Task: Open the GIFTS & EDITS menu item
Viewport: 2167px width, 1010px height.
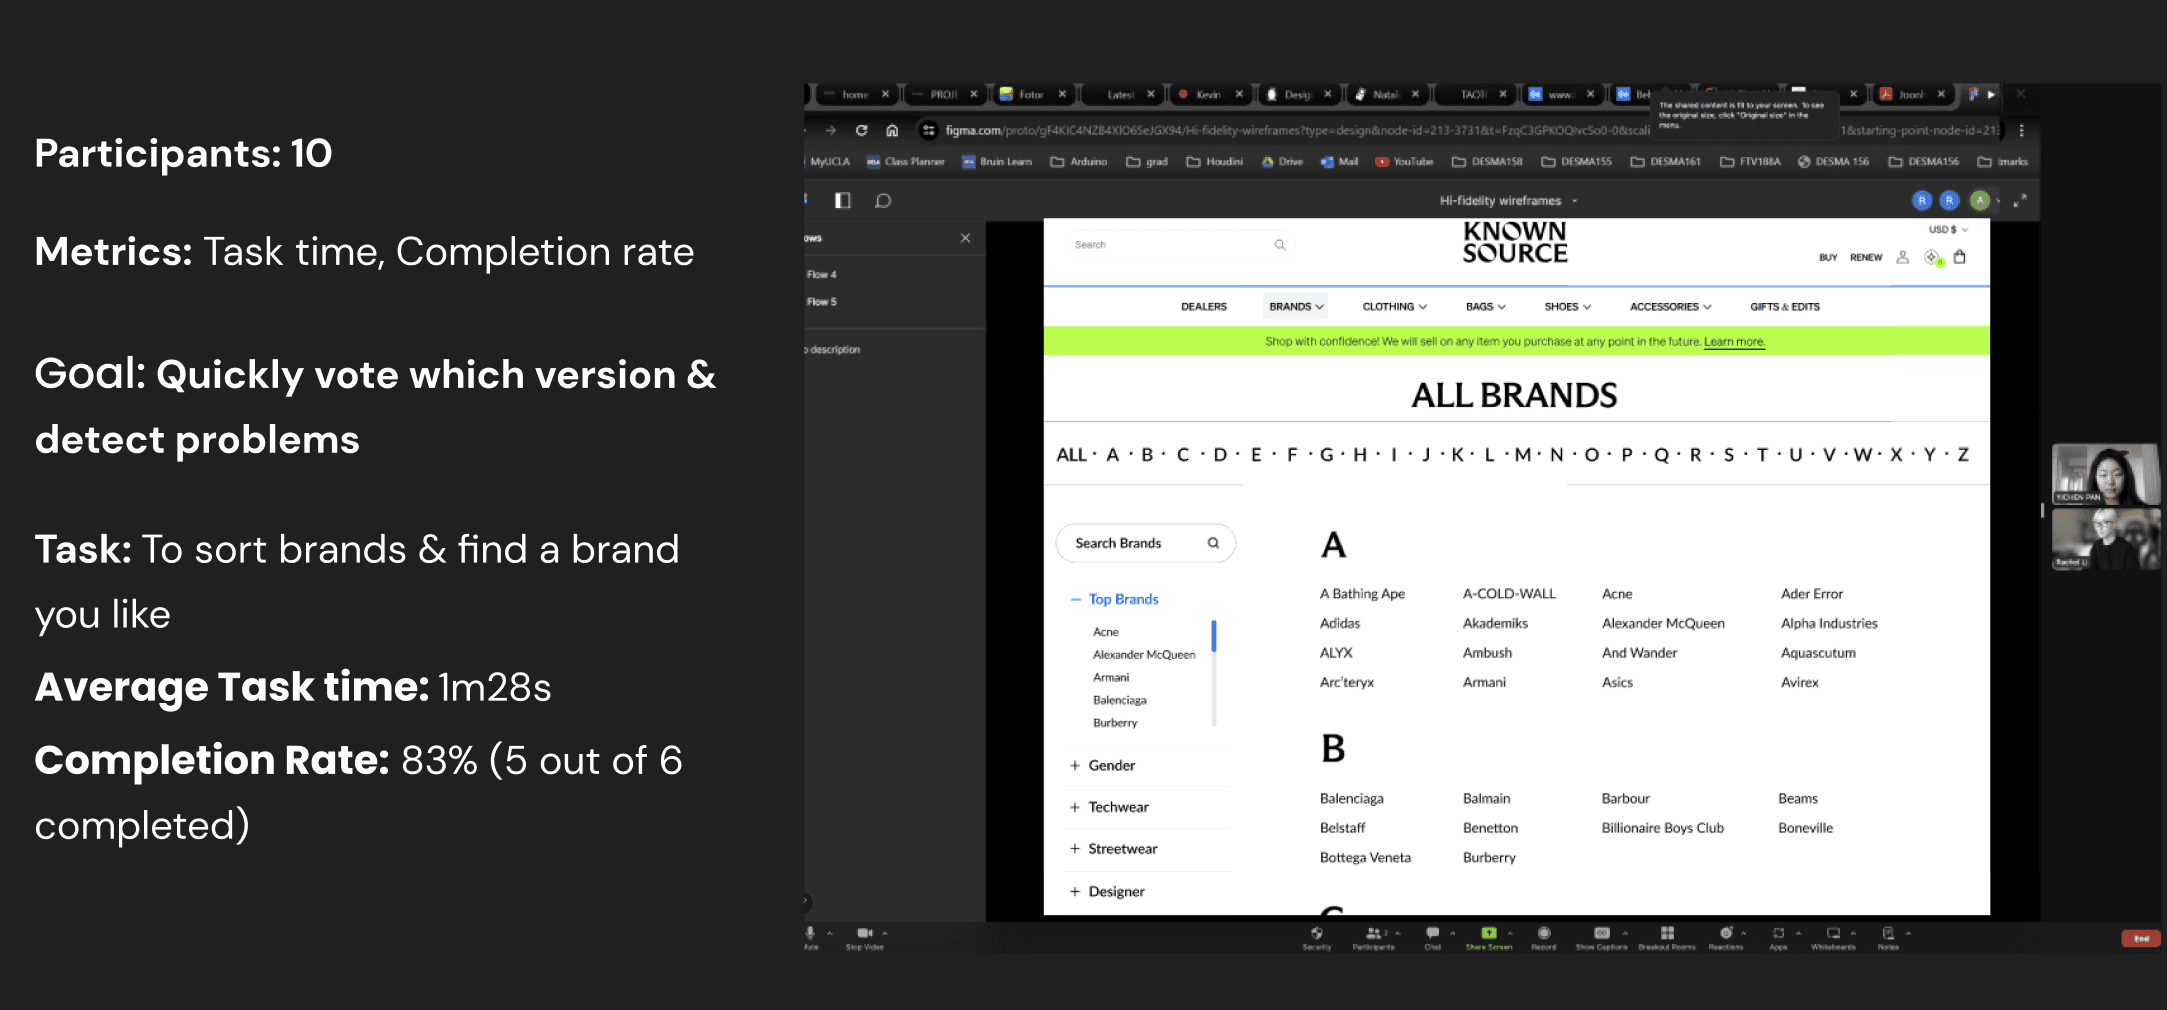Action: tap(1785, 307)
